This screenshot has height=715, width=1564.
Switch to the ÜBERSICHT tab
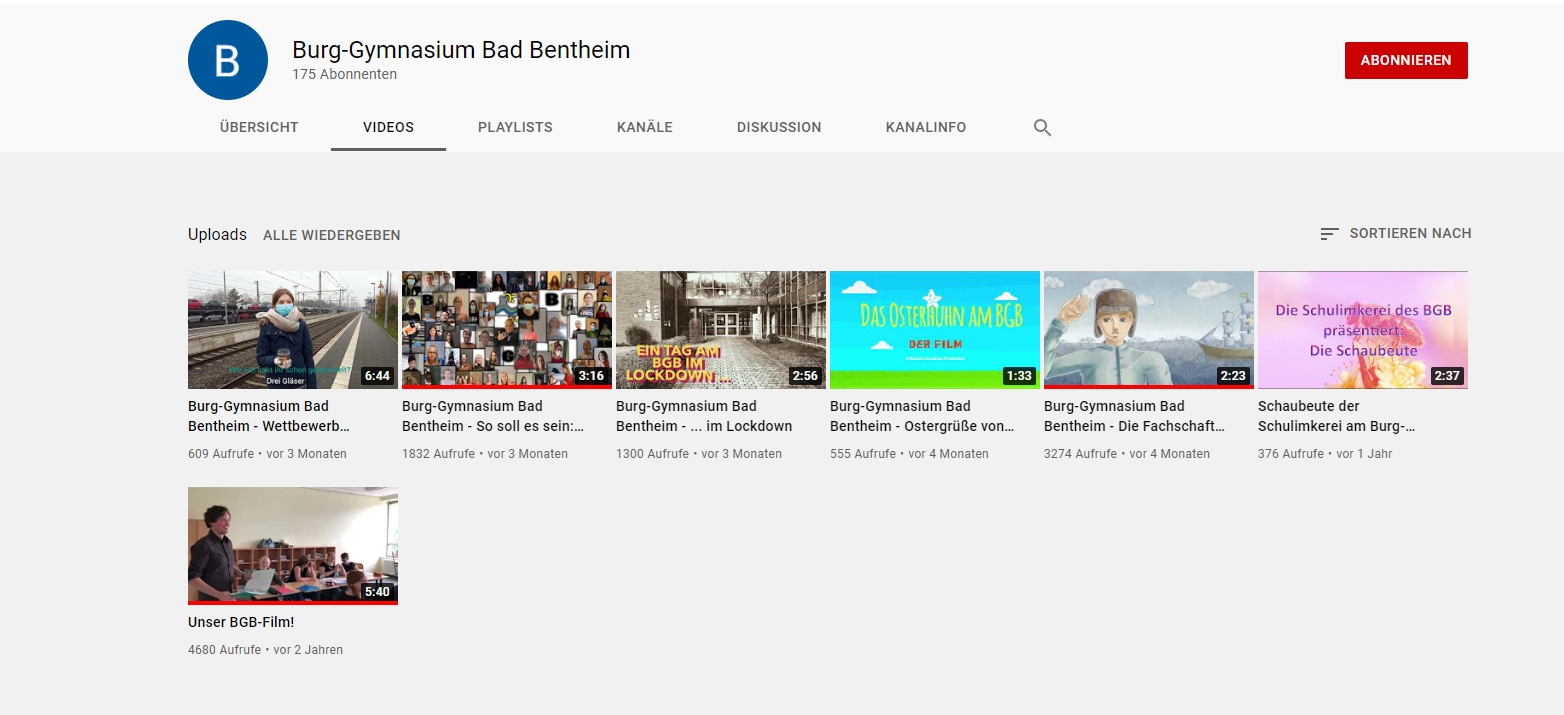pos(259,128)
